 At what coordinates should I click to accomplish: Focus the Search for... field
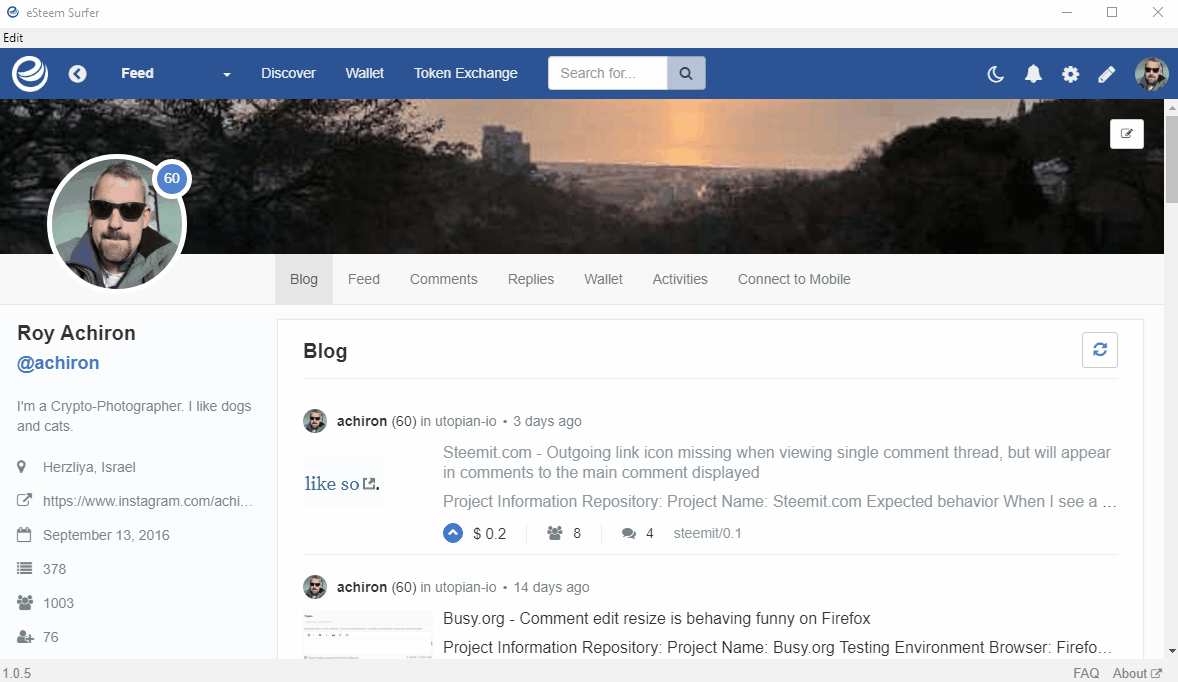(x=608, y=74)
